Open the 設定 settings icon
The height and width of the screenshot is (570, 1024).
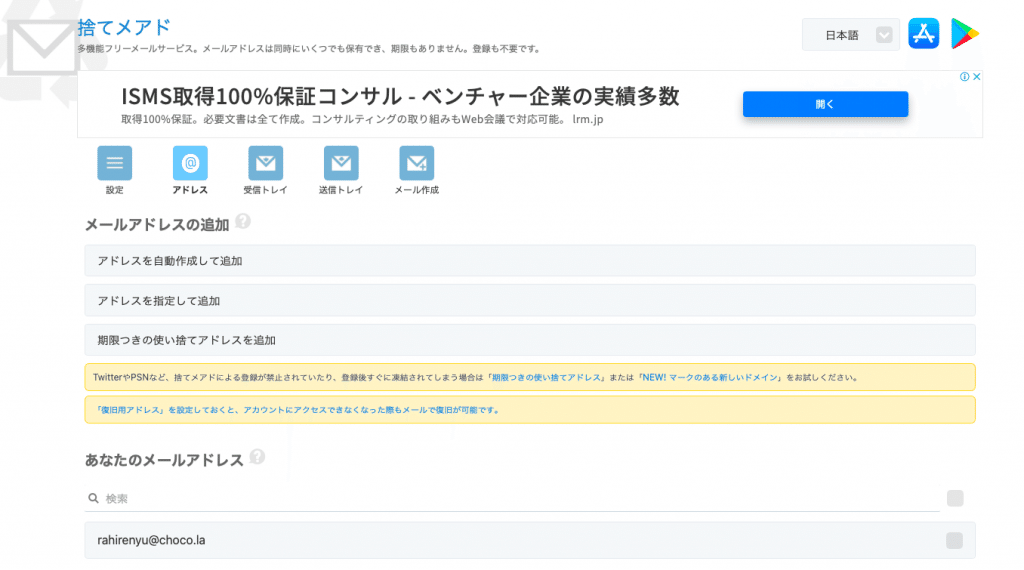point(114,163)
